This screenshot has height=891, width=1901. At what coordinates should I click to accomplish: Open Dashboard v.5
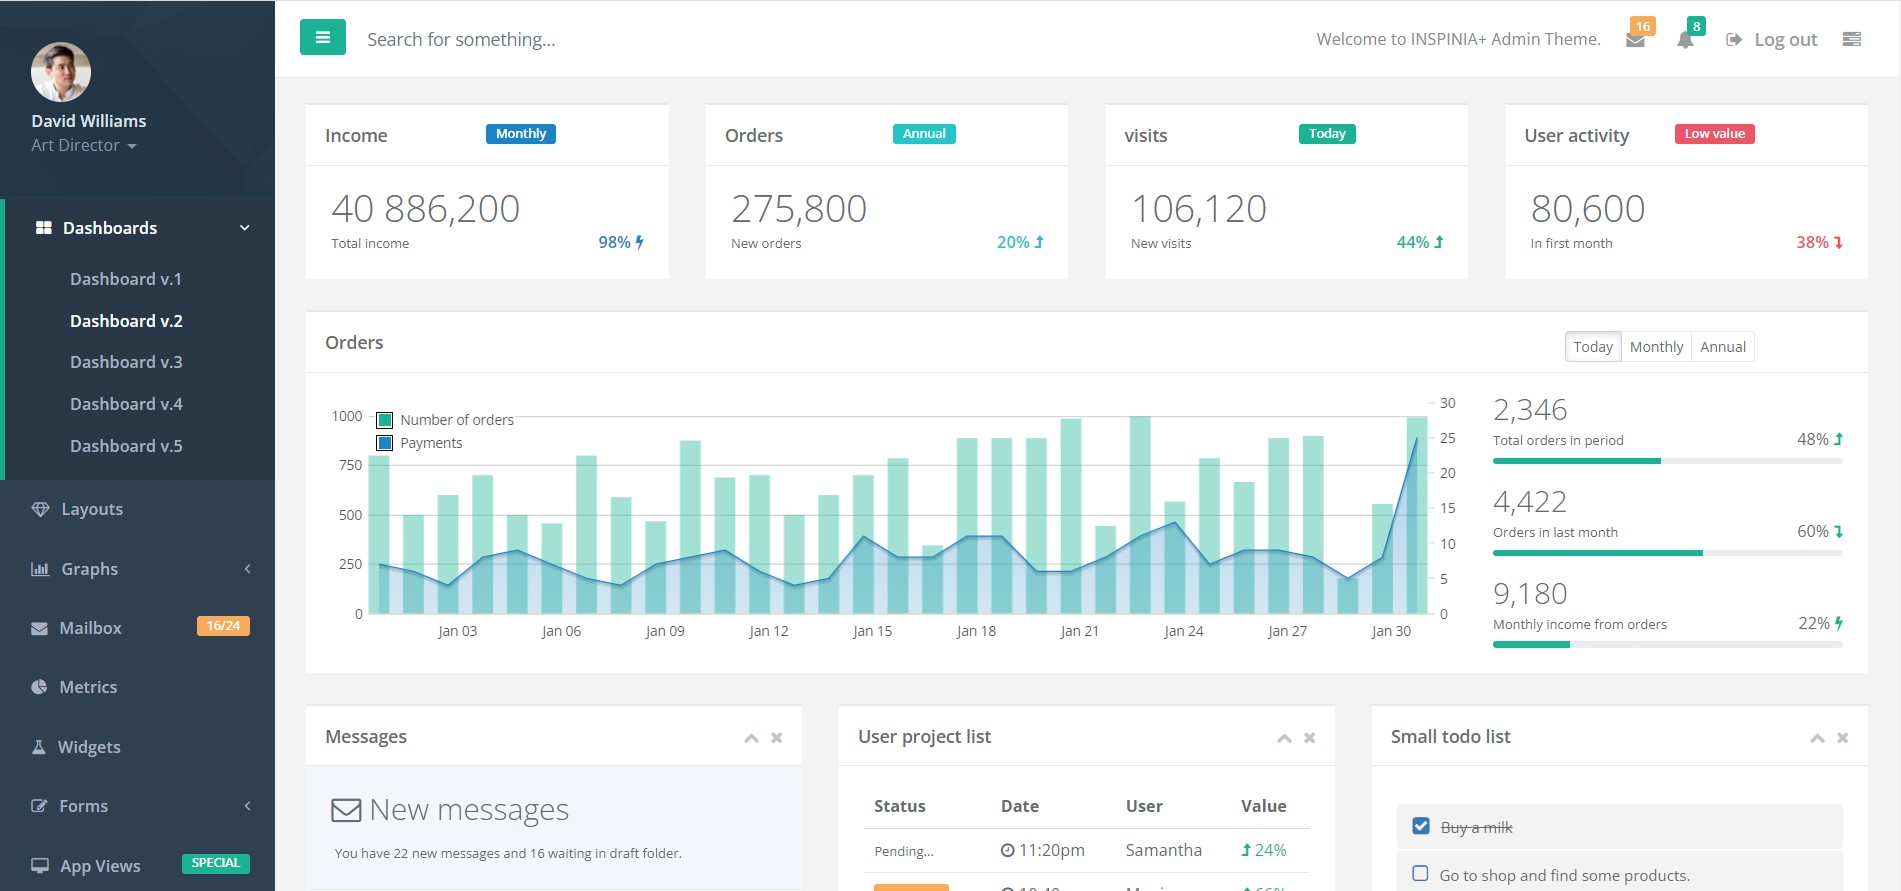tap(126, 446)
